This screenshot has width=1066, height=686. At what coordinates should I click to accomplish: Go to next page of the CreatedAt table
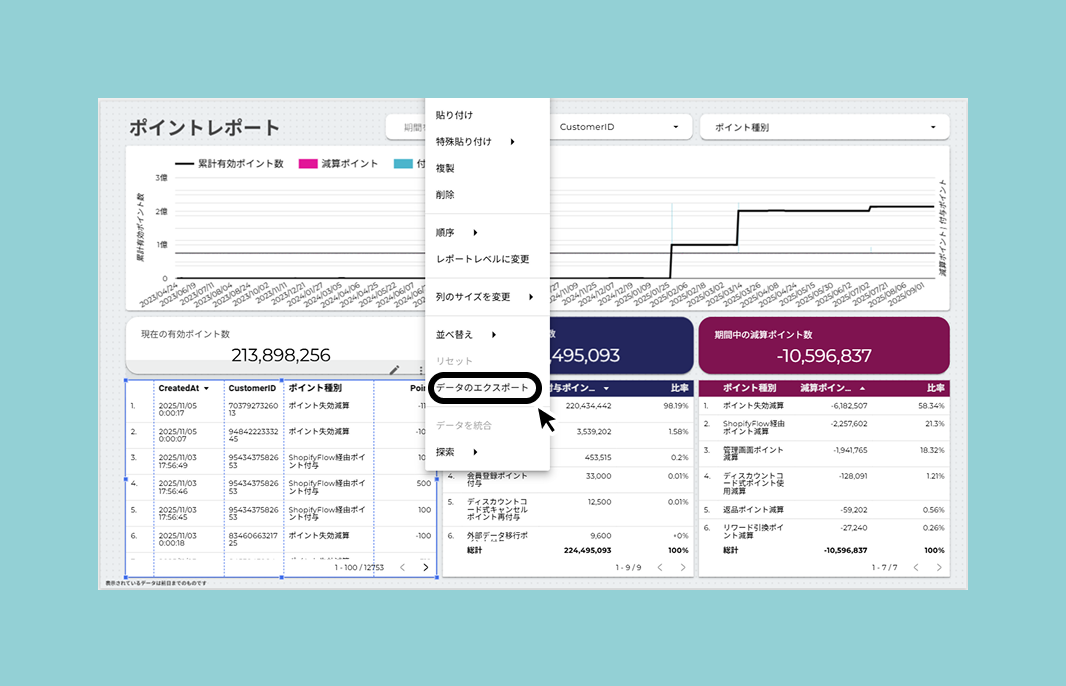[426, 567]
